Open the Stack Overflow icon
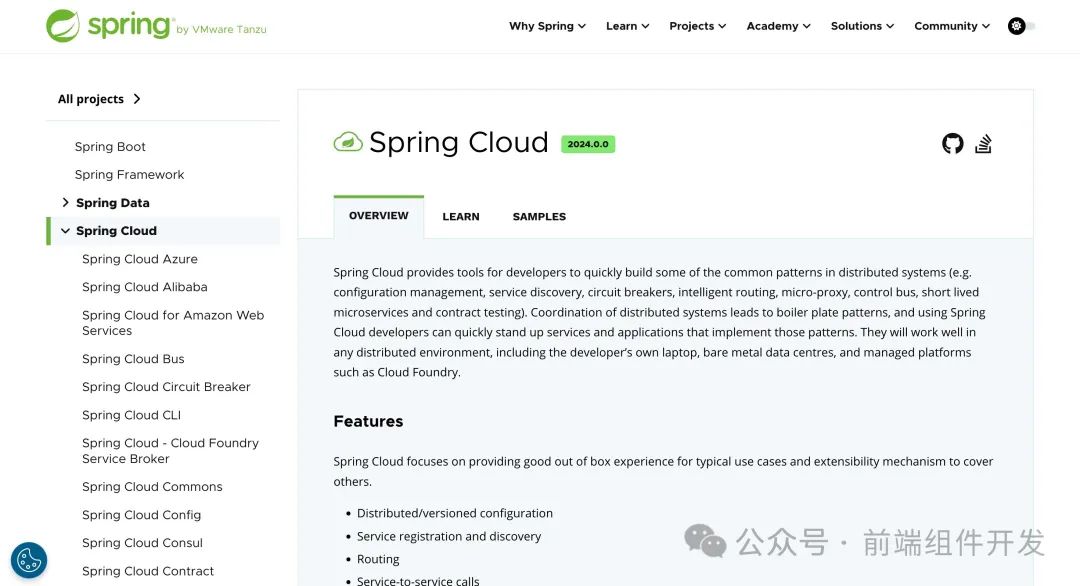The height and width of the screenshot is (586, 1080). (x=983, y=143)
